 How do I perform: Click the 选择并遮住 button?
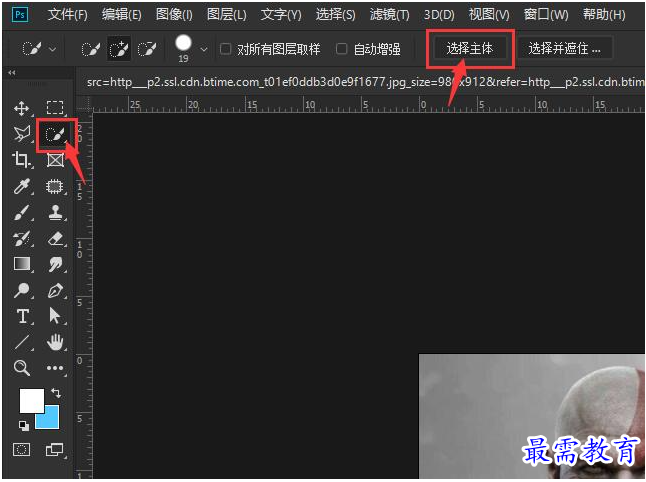[x=564, y=49]
